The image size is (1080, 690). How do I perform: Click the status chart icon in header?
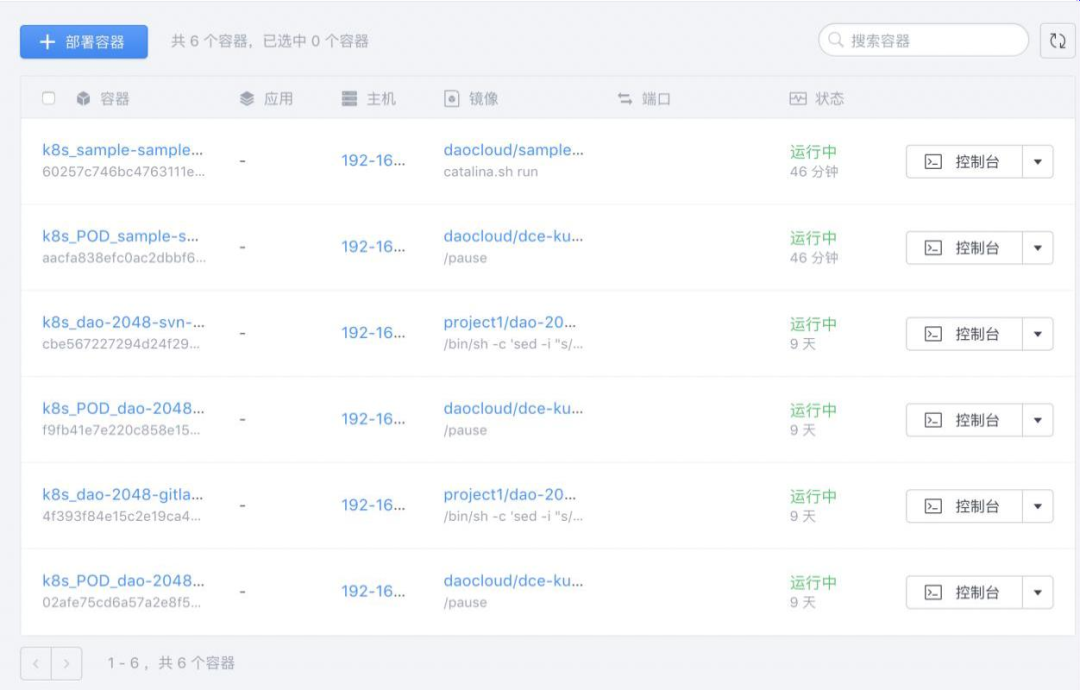pyautogui.click(x=797, y=99)
